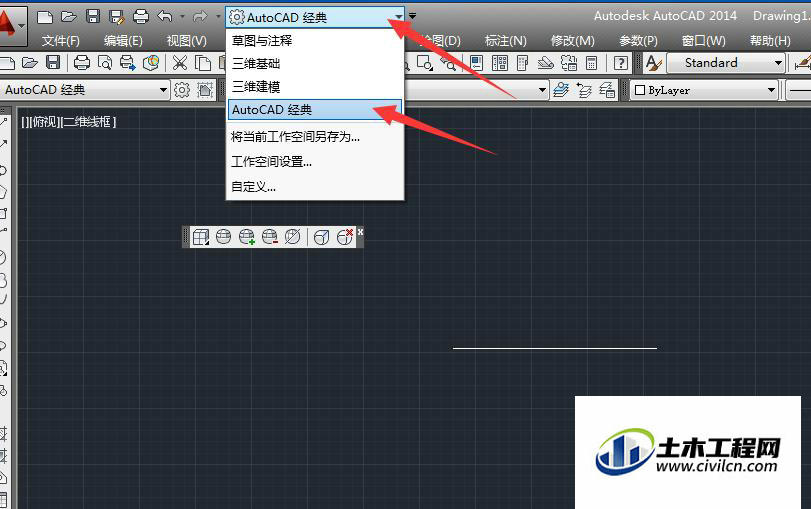Click the Open folder icon in Standard toolbar
This screenshot has height=509, width=811.
pos(29,63)
